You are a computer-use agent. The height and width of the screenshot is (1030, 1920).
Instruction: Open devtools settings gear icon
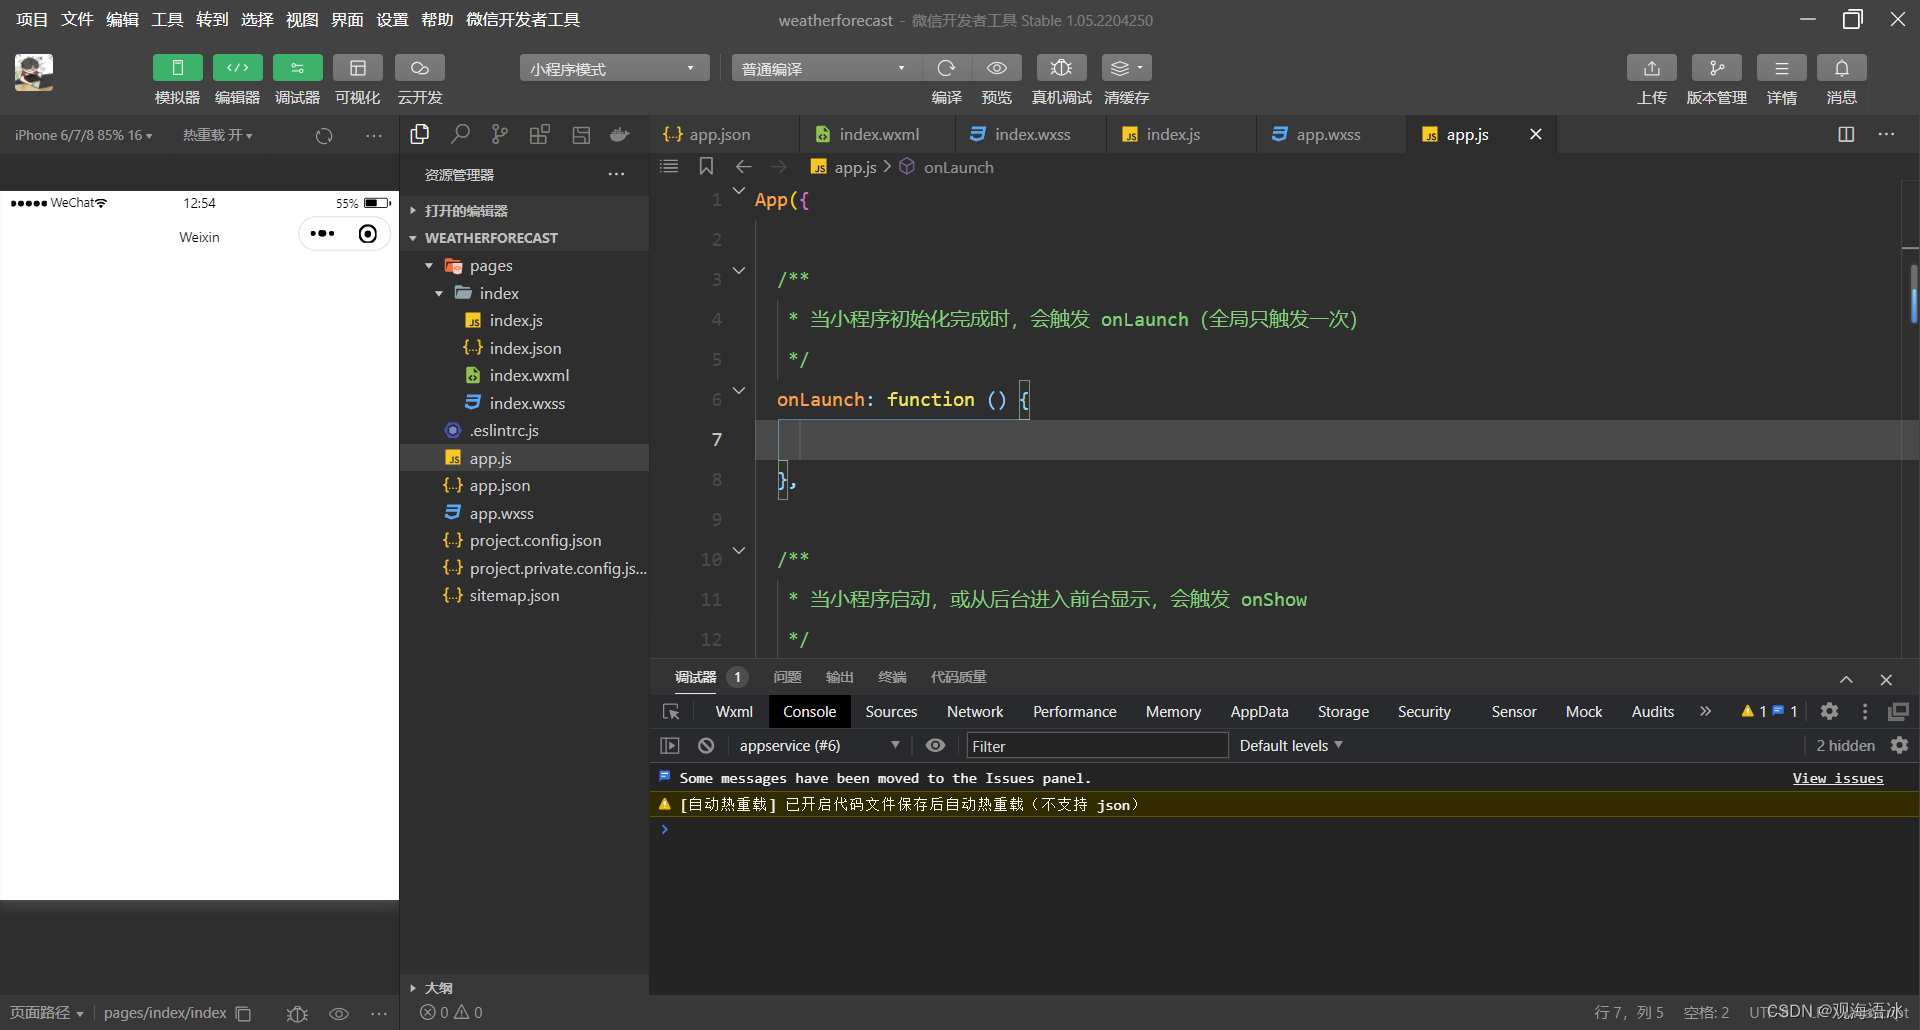coord(1829,711)
